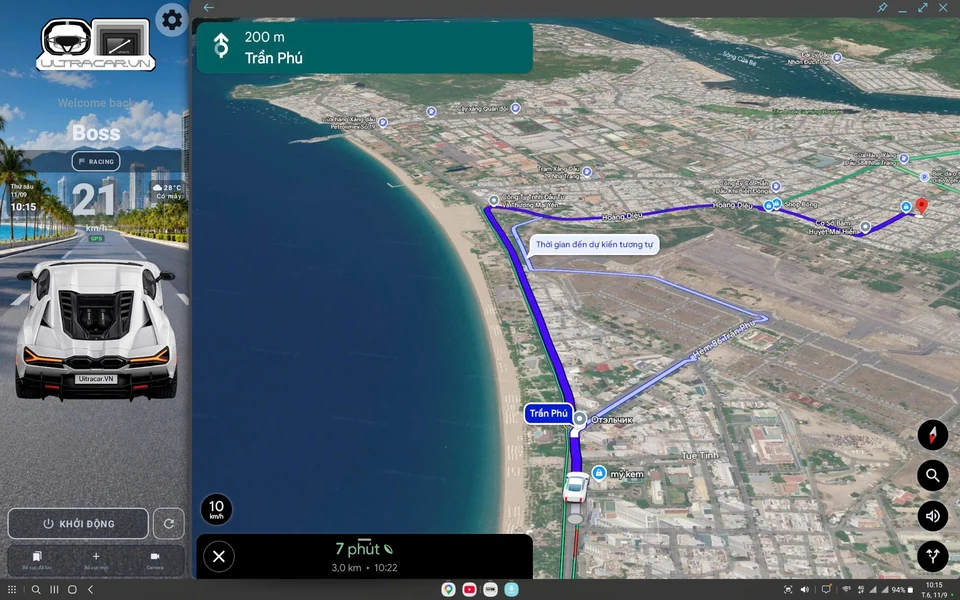Screen dimensions: 960x600
Task: Tap the 10 km/h speed indicator
Action: click(216, 509)
